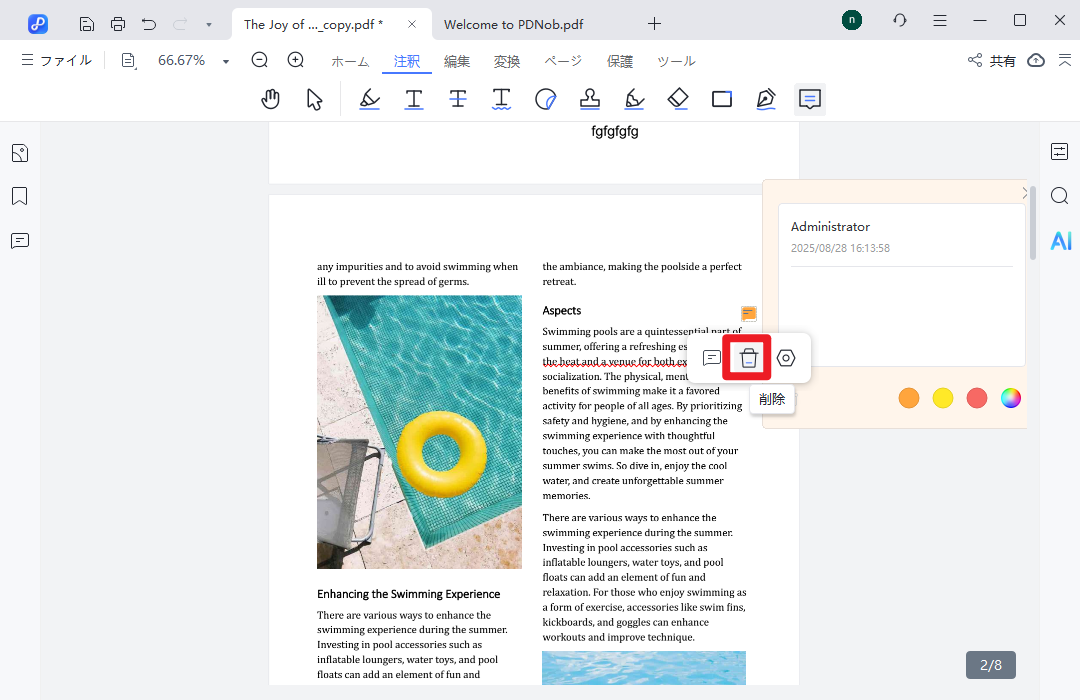Open the ファイル menu
This screenshot has width=1080, height=700.
point(56,60)
